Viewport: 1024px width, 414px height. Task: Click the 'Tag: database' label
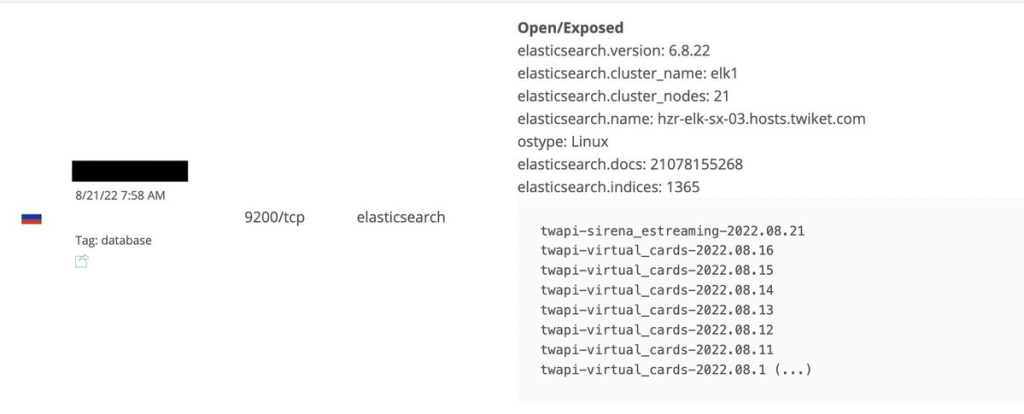point(113,240)
